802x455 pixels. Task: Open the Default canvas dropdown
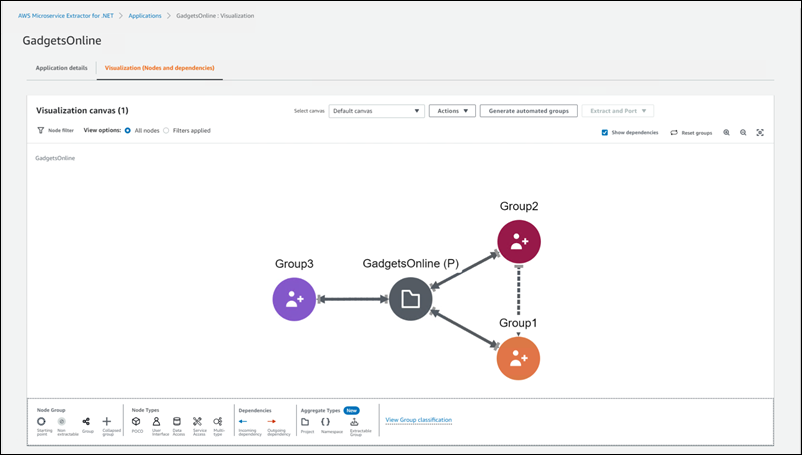tap(376, 111)
